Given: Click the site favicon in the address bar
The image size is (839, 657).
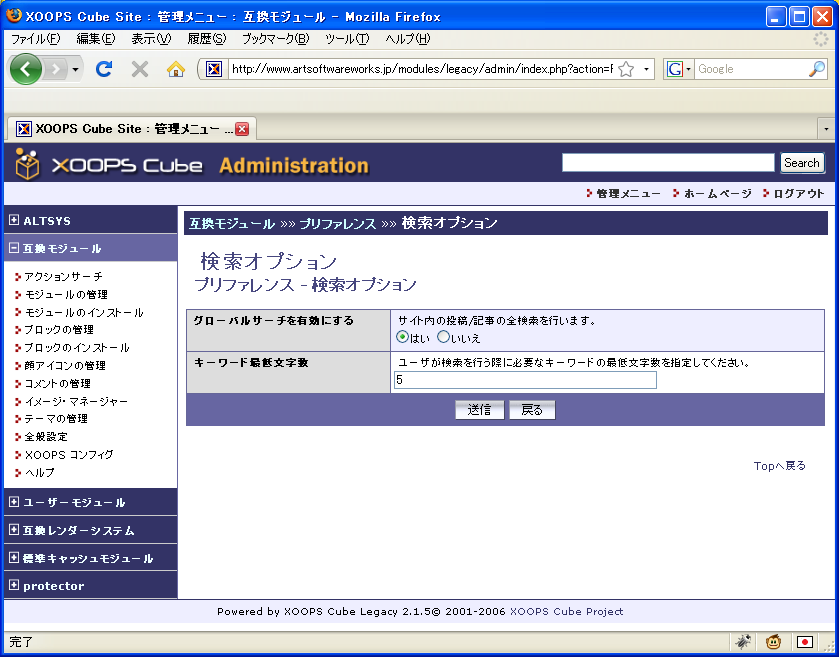Looking at the screenshot, I should [214, 69].
